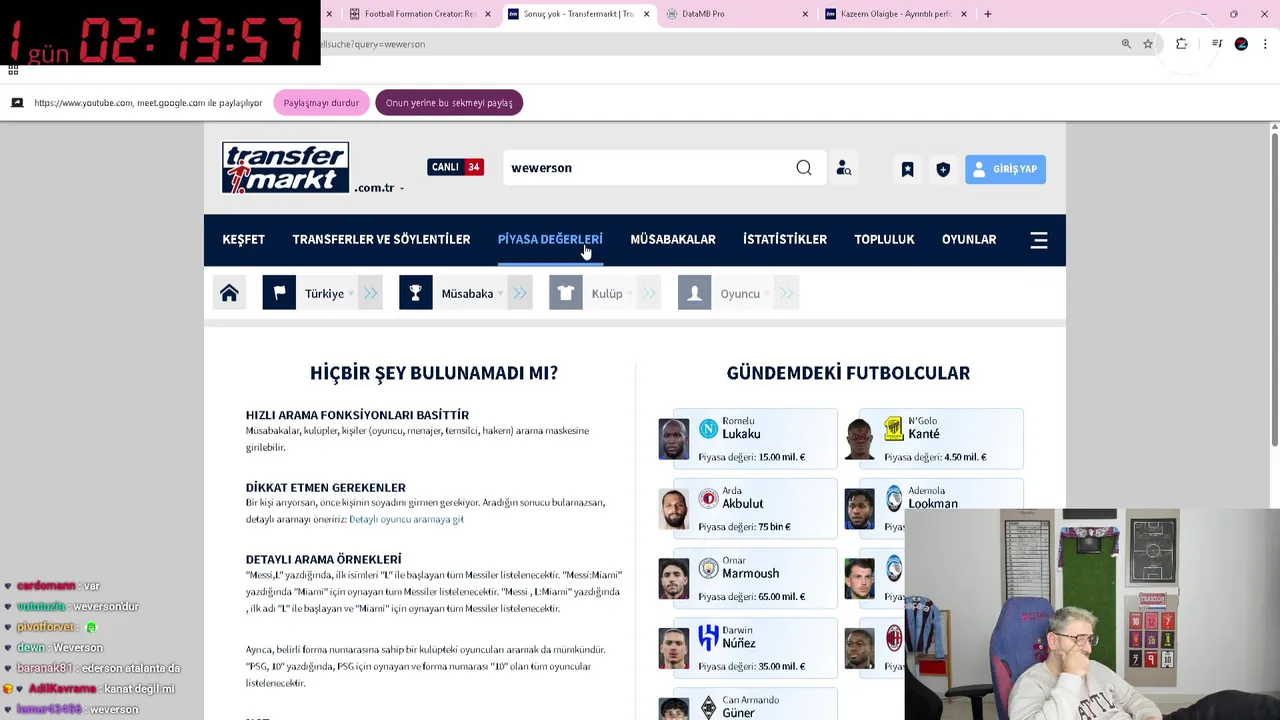Open TOPLULUK menu
This screenshot has height=720, width=1280.
click(884, 240)
